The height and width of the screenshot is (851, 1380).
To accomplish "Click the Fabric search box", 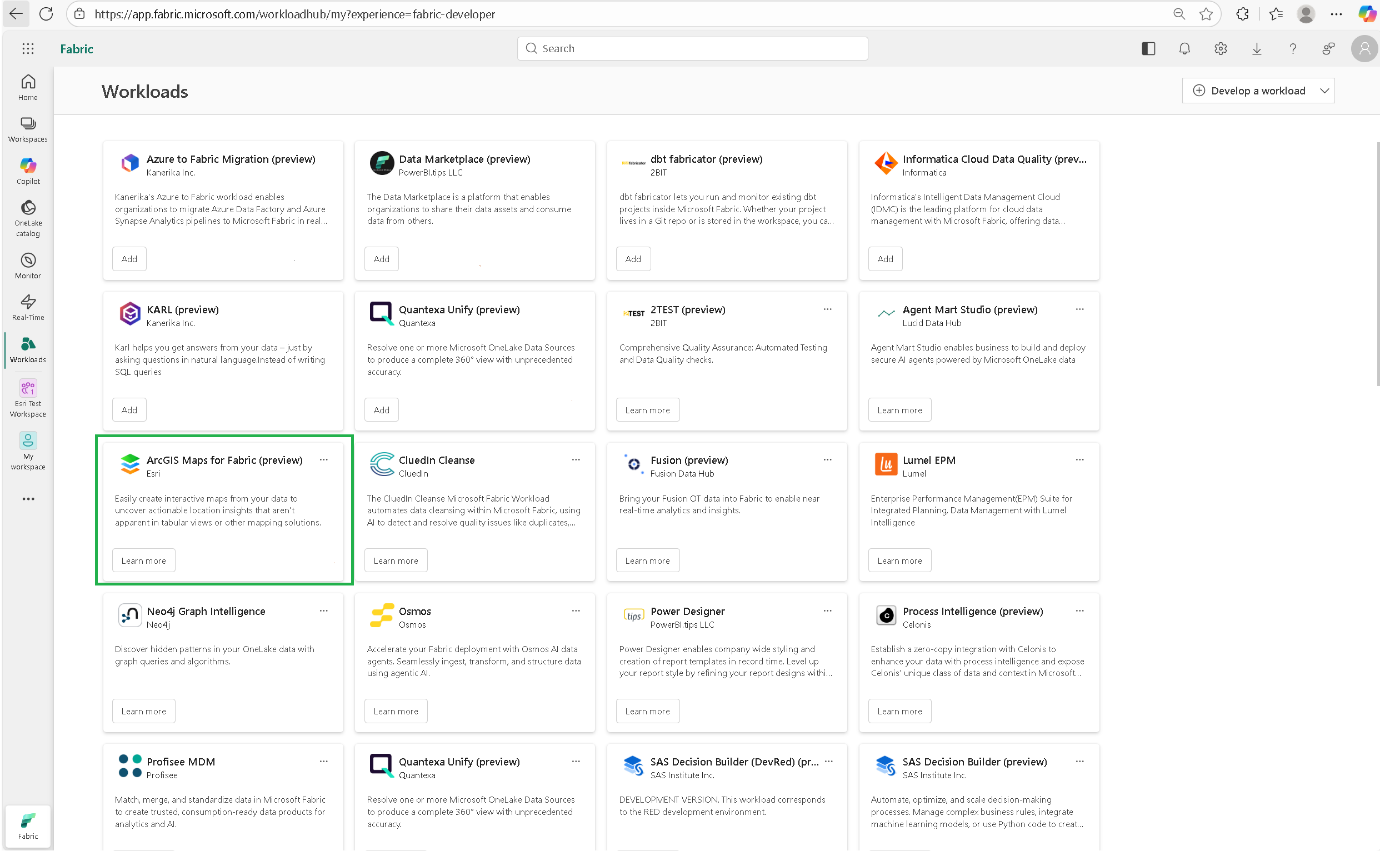I will [x=692, y=48].
